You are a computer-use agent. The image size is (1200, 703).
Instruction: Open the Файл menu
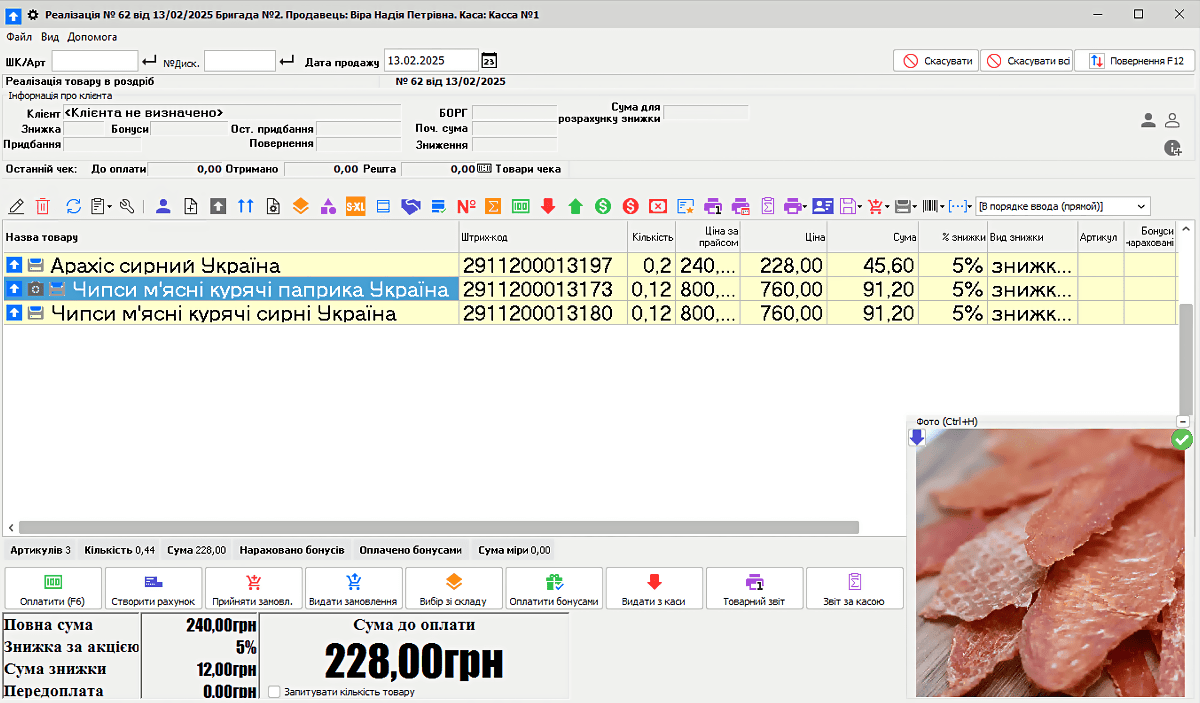point(19,37)
